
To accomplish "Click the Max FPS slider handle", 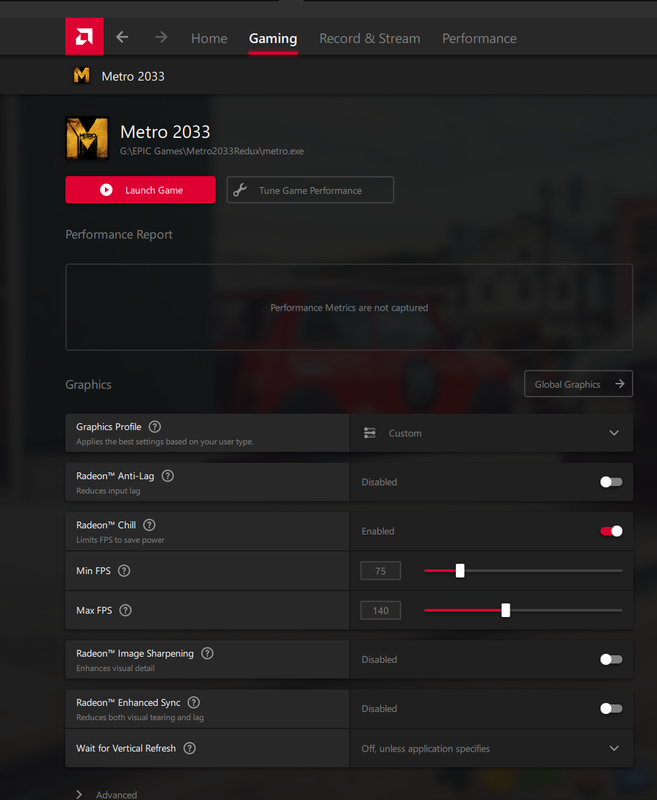I will 506,610.
